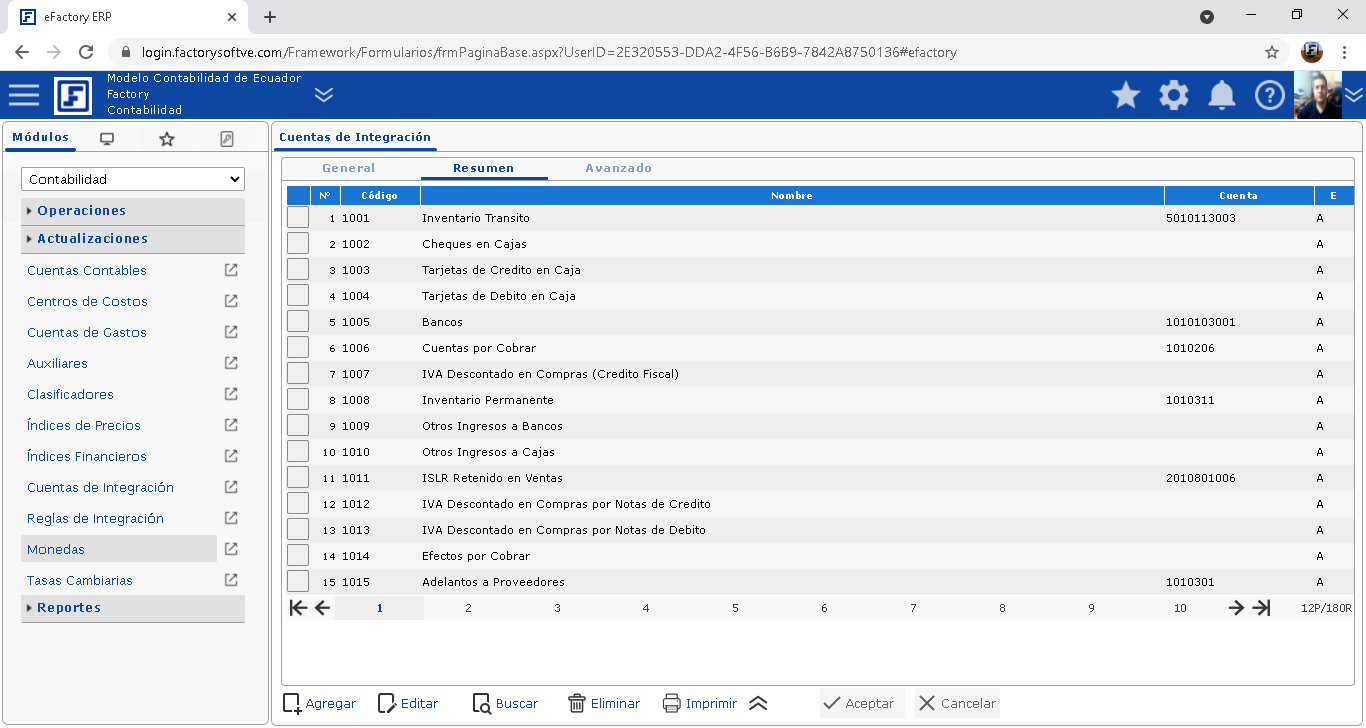Click the favorites star in header
Image resolution: width=1366 pixels, height=728 pixels.
coord(1126,95)
